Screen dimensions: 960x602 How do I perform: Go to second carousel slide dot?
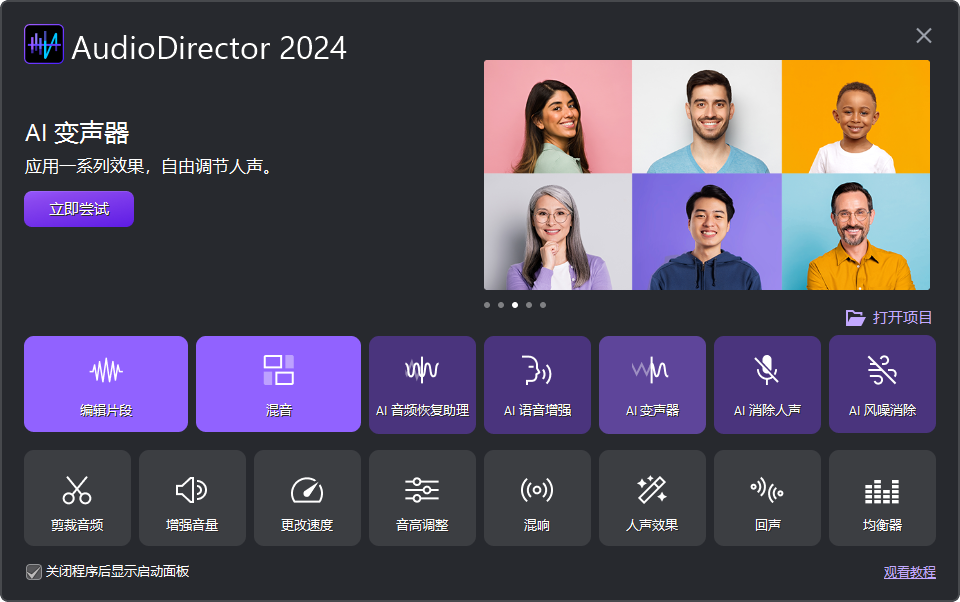(x=501, y=305)
